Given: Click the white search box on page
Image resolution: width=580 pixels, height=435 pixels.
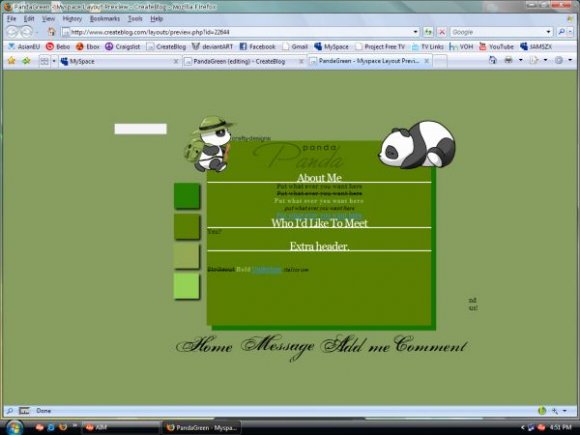Looking at the screenshot, I should (141, 129).
